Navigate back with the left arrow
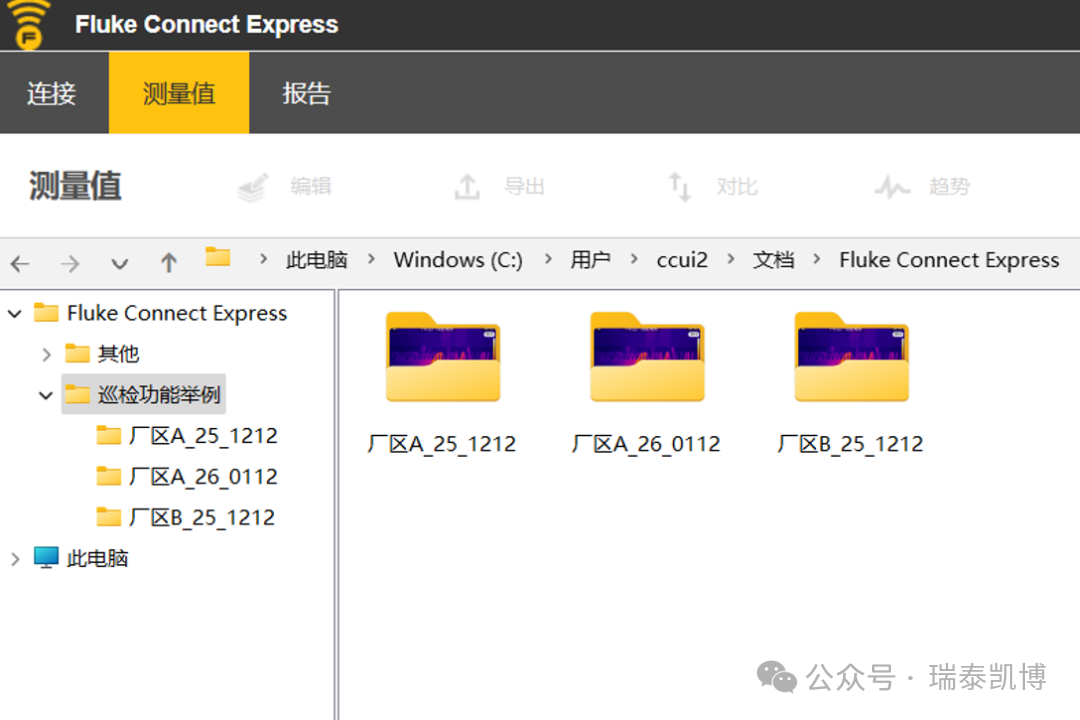 (x=20, y=264)
